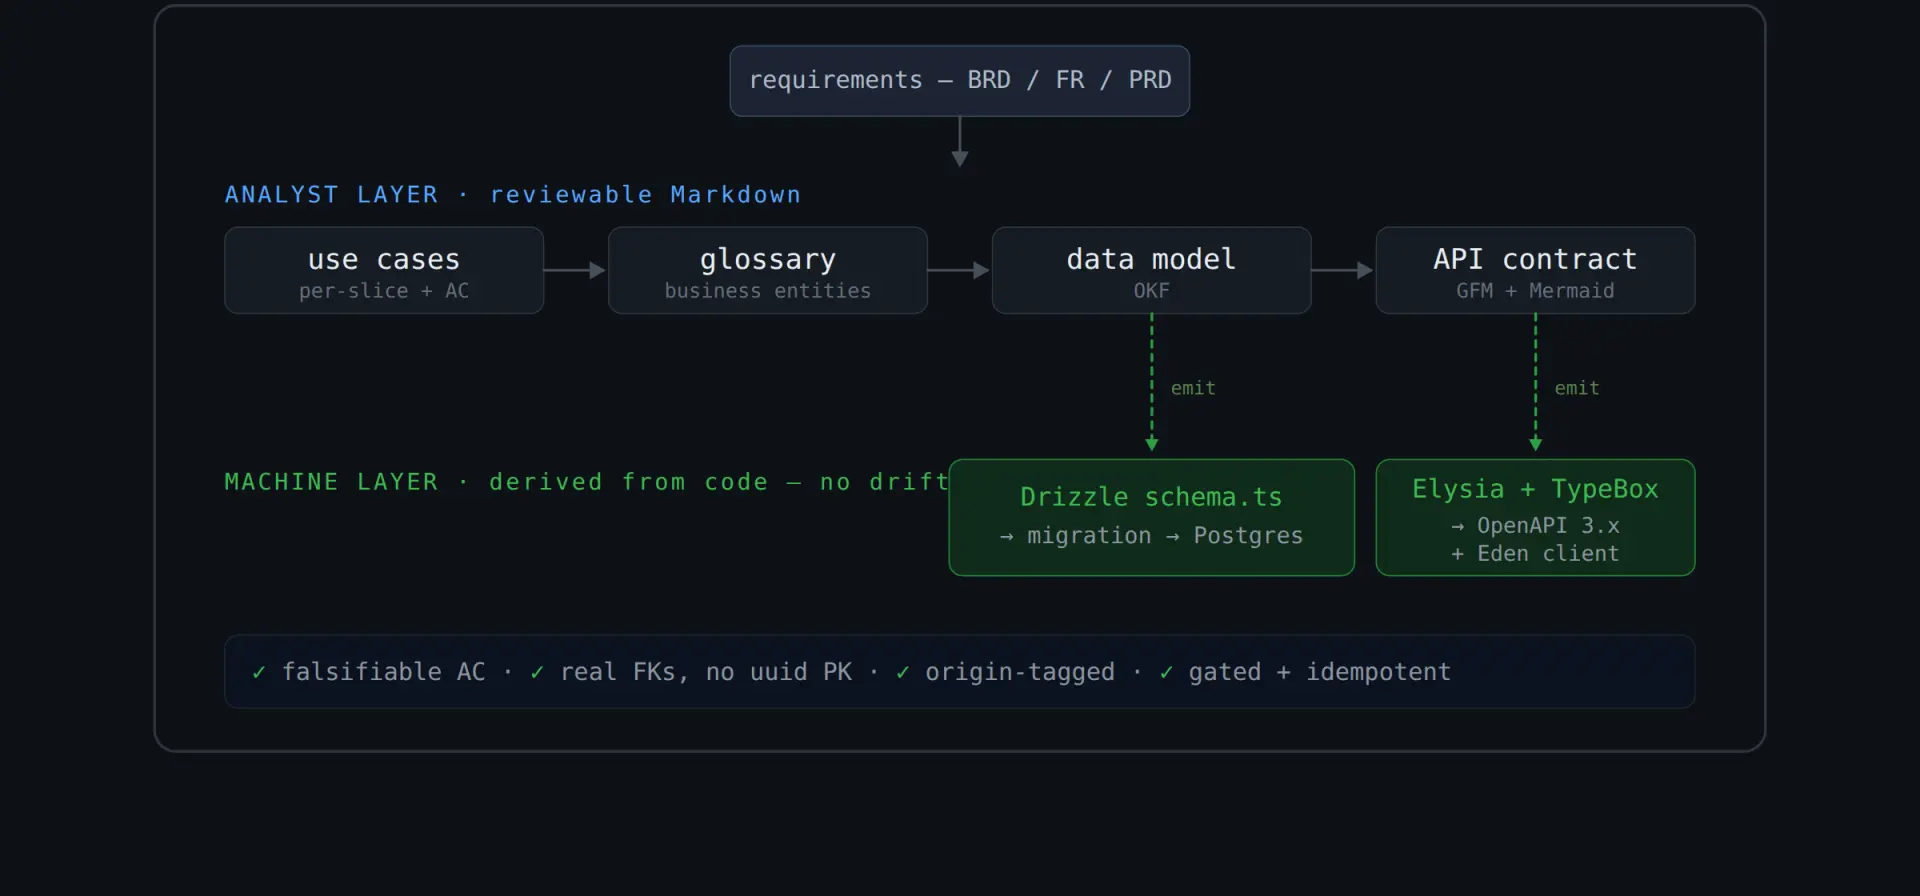Click 'real FKs, no uuid PK' text
The height and width of the screenshot is (896, 1920).
(706, 672)
